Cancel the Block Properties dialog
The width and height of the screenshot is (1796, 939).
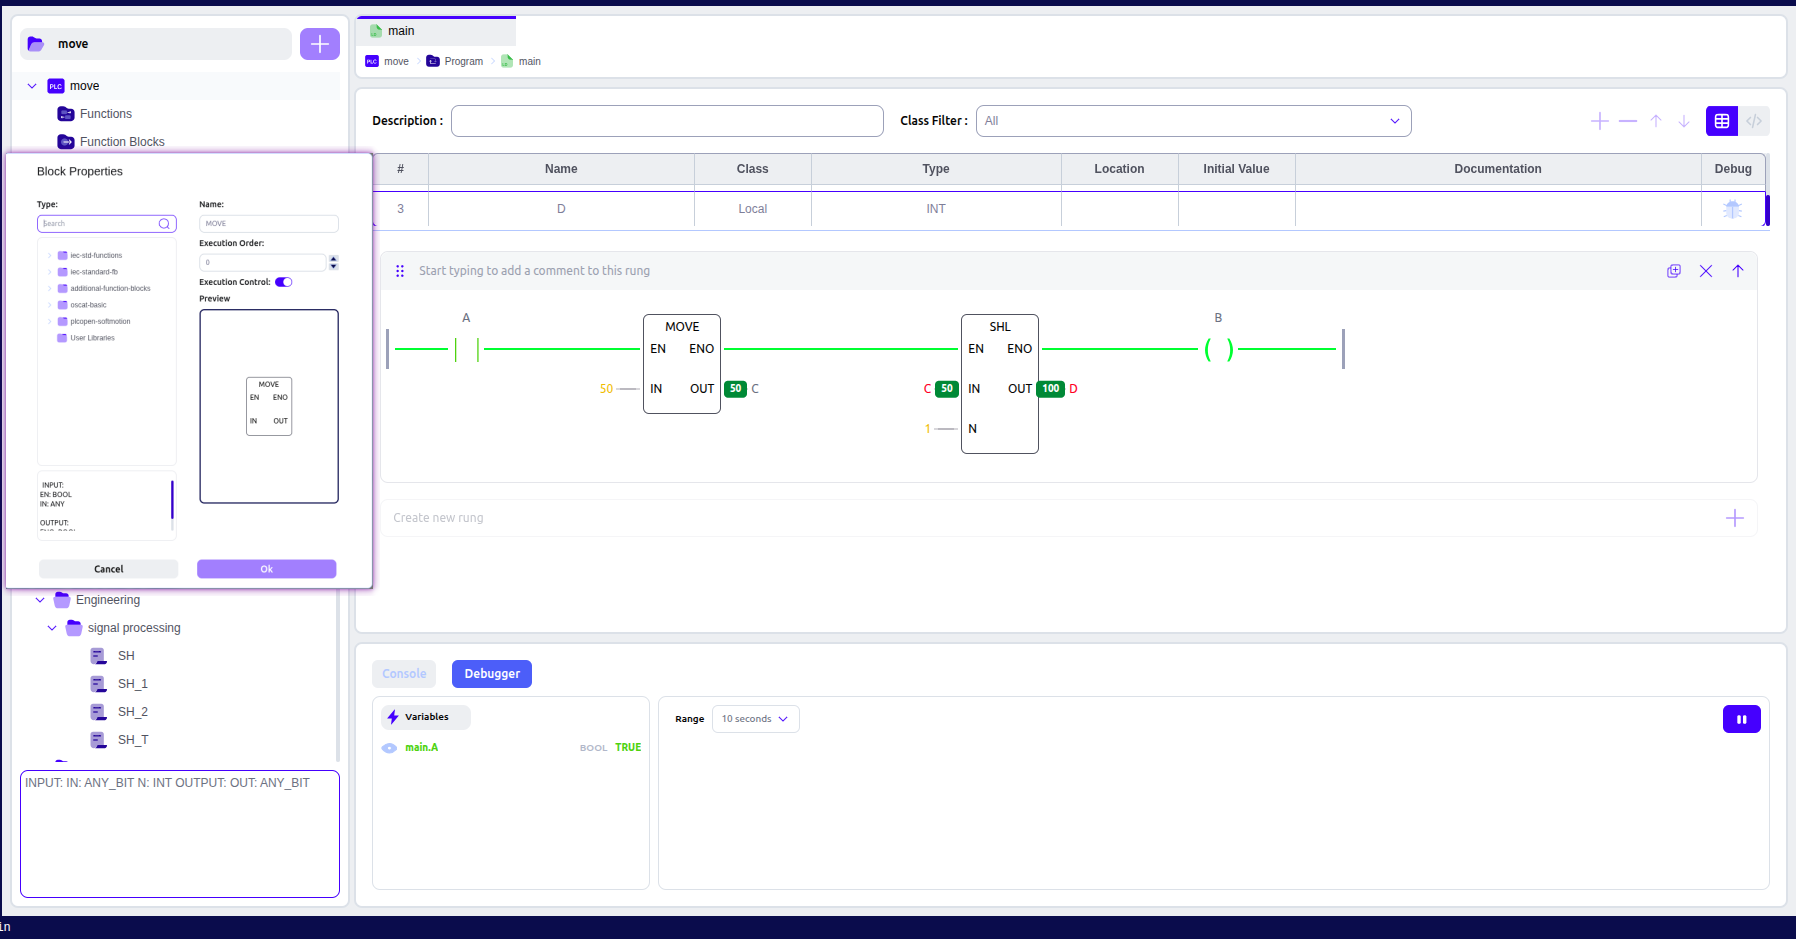108,569
